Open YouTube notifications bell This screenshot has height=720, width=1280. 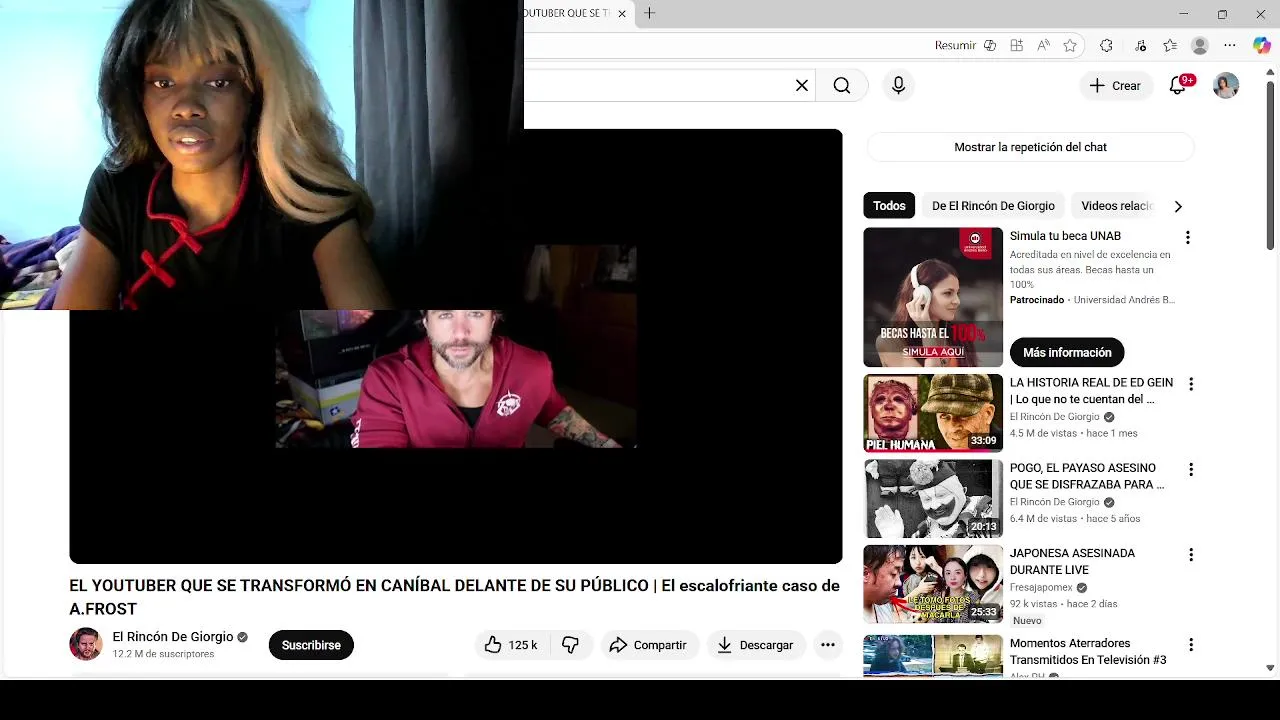click(x=1178, y=86)
